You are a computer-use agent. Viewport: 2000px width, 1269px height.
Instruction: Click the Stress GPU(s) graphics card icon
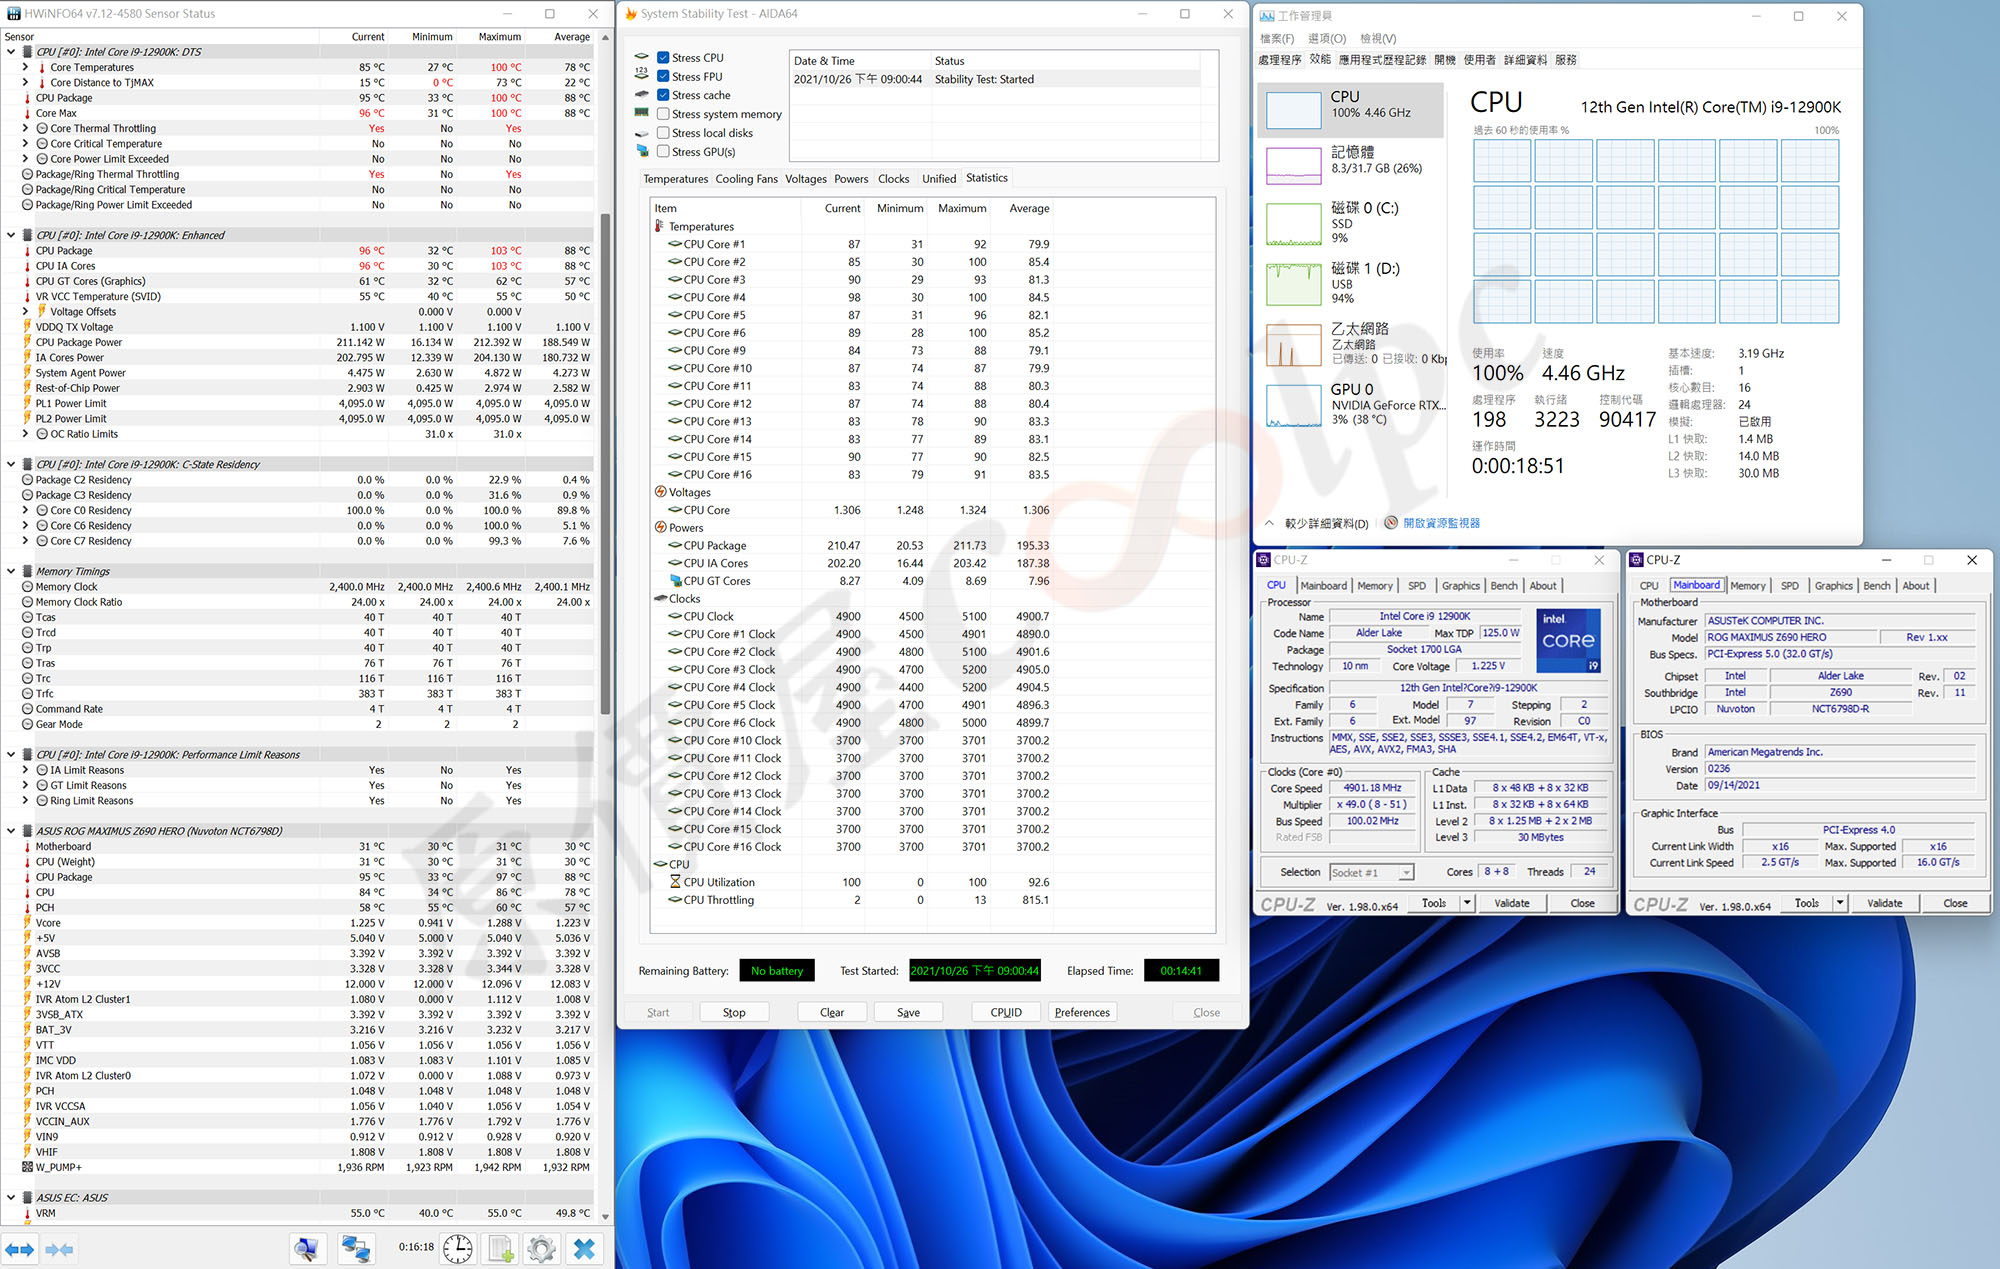pos(642,151)
